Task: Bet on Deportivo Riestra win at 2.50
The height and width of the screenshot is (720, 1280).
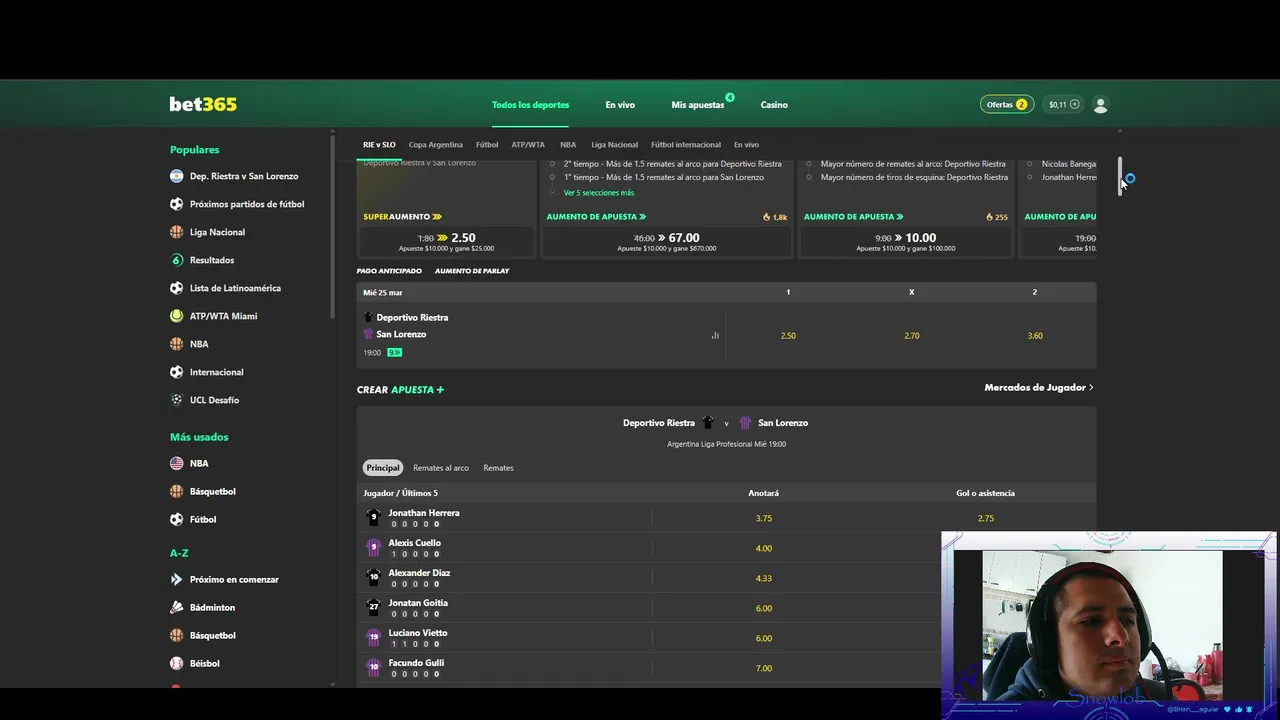Action: (x=788, y=336)
